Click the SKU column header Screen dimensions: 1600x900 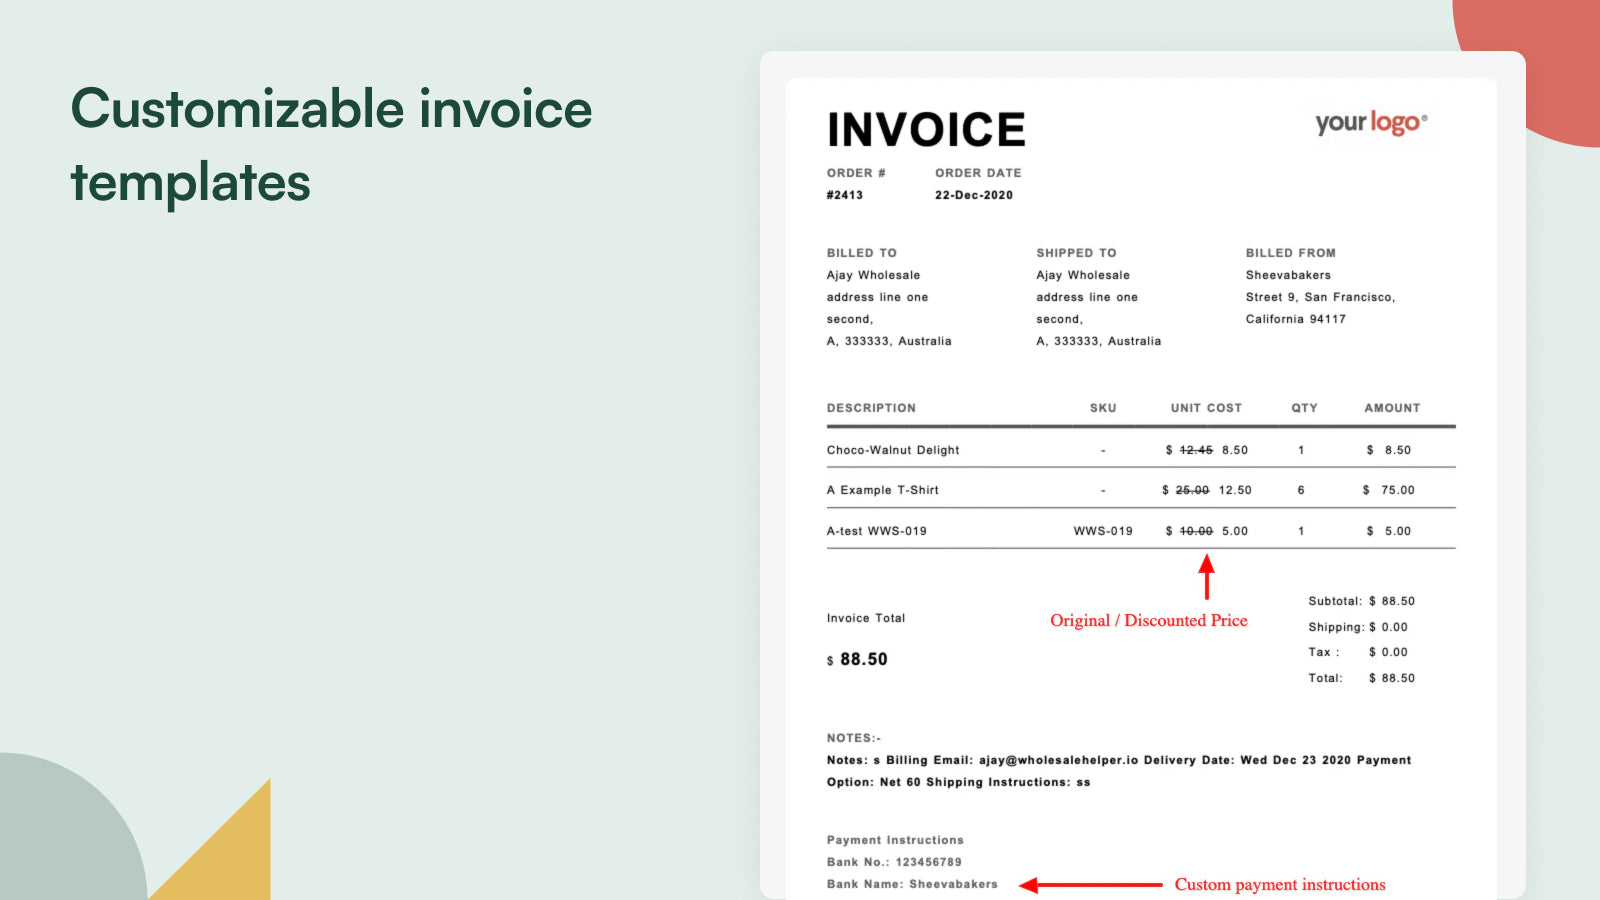(x=1103, y=408)
